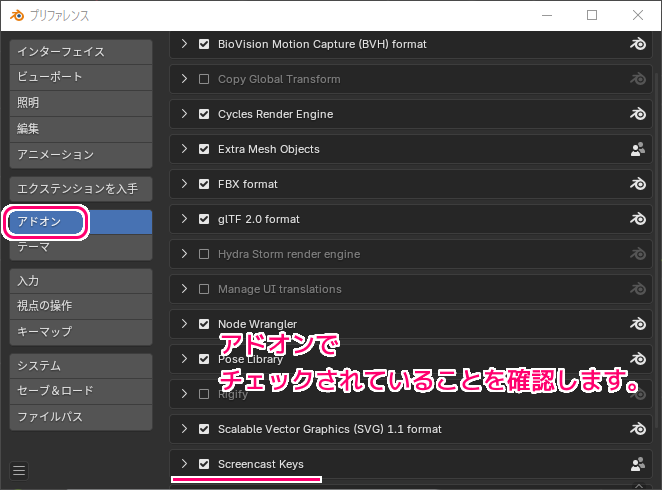Screen dimensions: 662x490
Task: Toggle Screencast Keys addon checkbox
Action: tap(204, 464)
